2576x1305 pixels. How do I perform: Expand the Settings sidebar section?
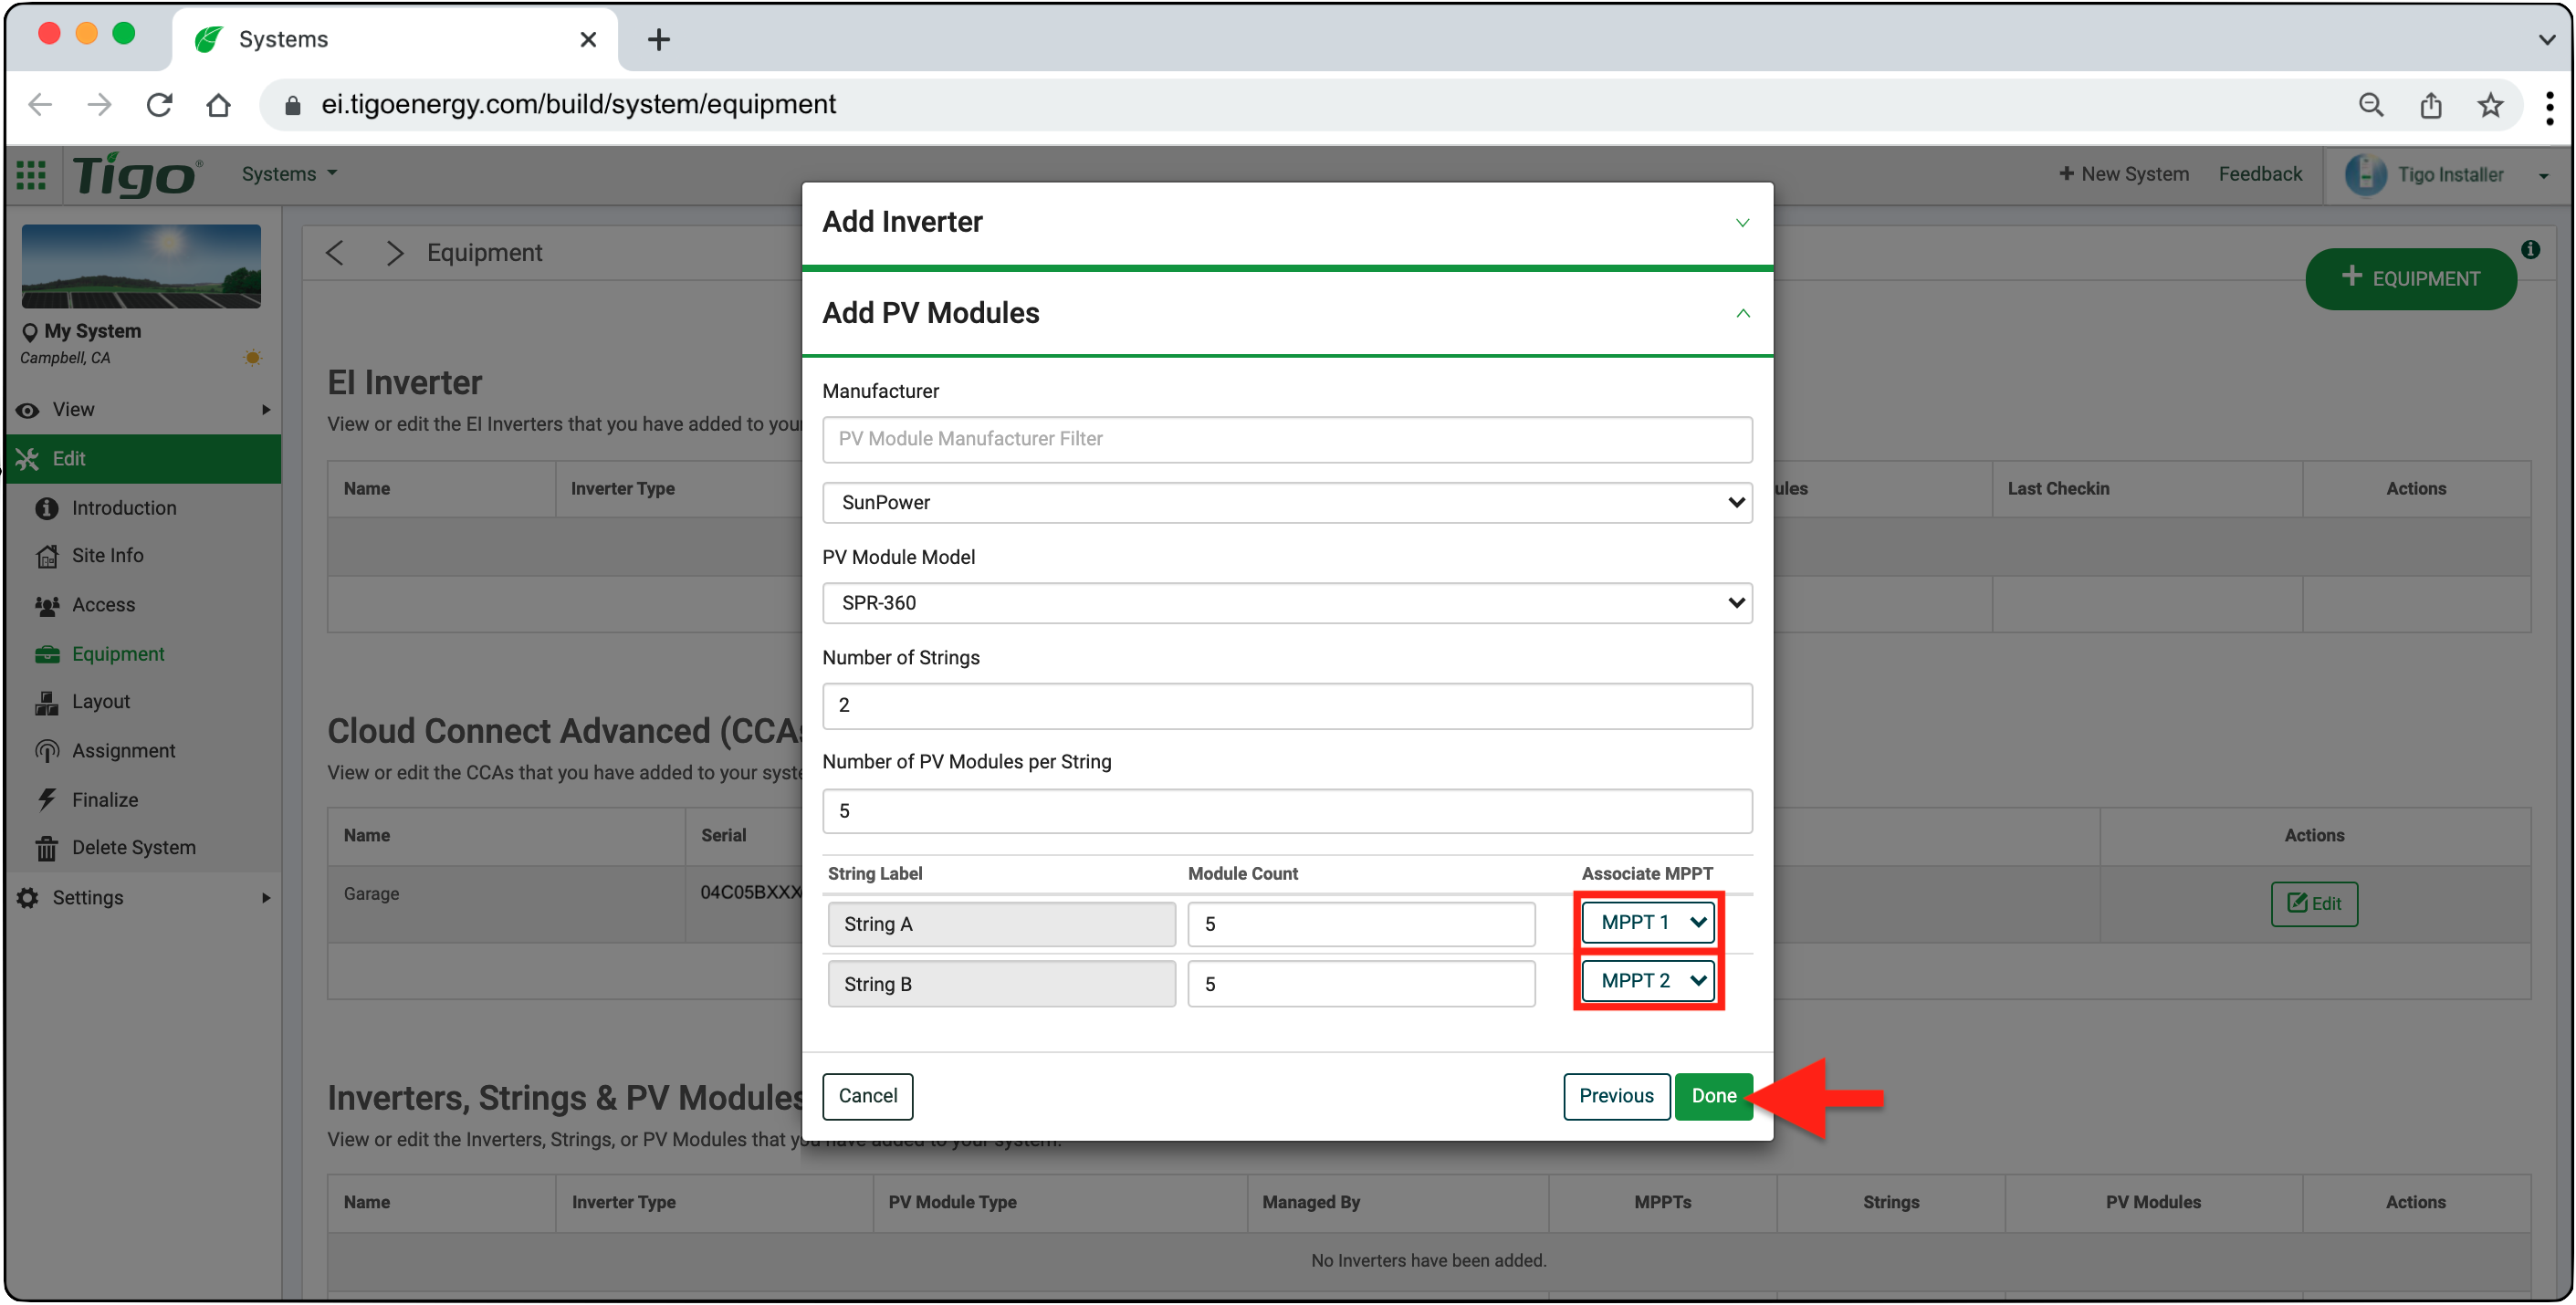pos(143,897)
